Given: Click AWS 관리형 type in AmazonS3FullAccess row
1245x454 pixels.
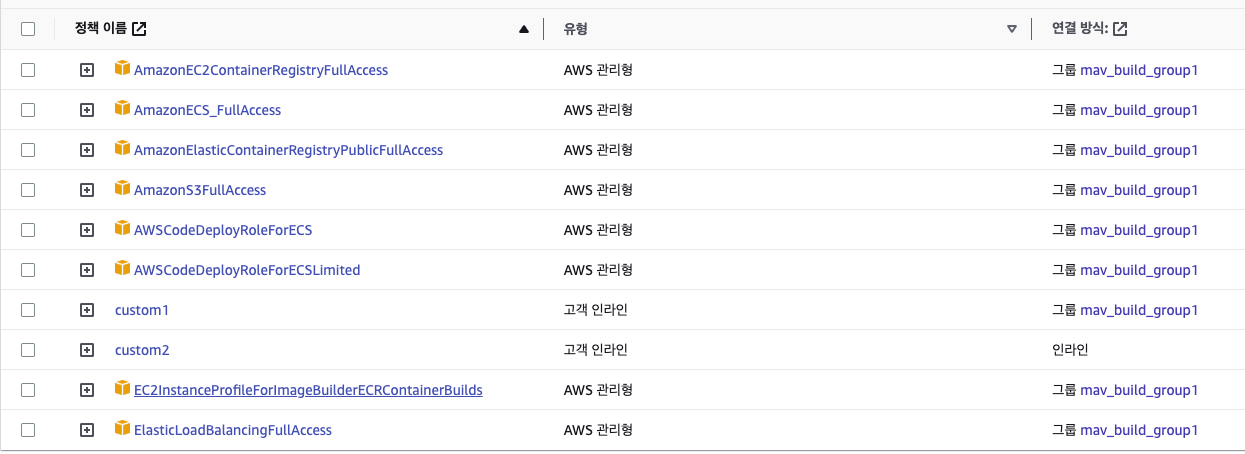Looking at the screenshot, I should point(598,190).
